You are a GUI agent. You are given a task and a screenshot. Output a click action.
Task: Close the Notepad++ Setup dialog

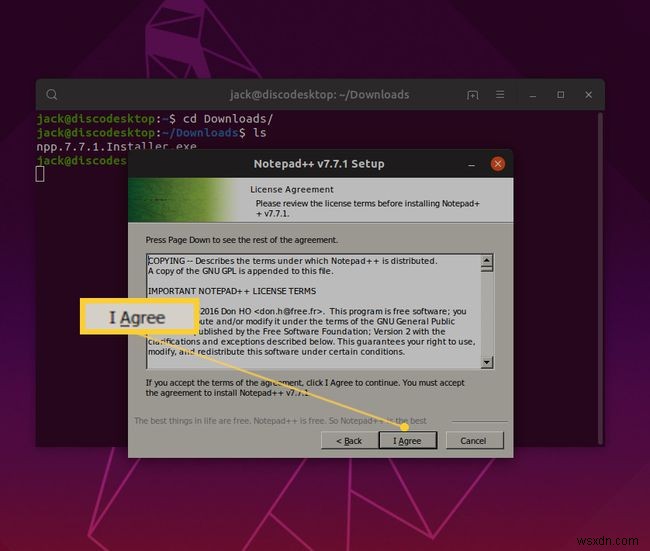point(497,164)
